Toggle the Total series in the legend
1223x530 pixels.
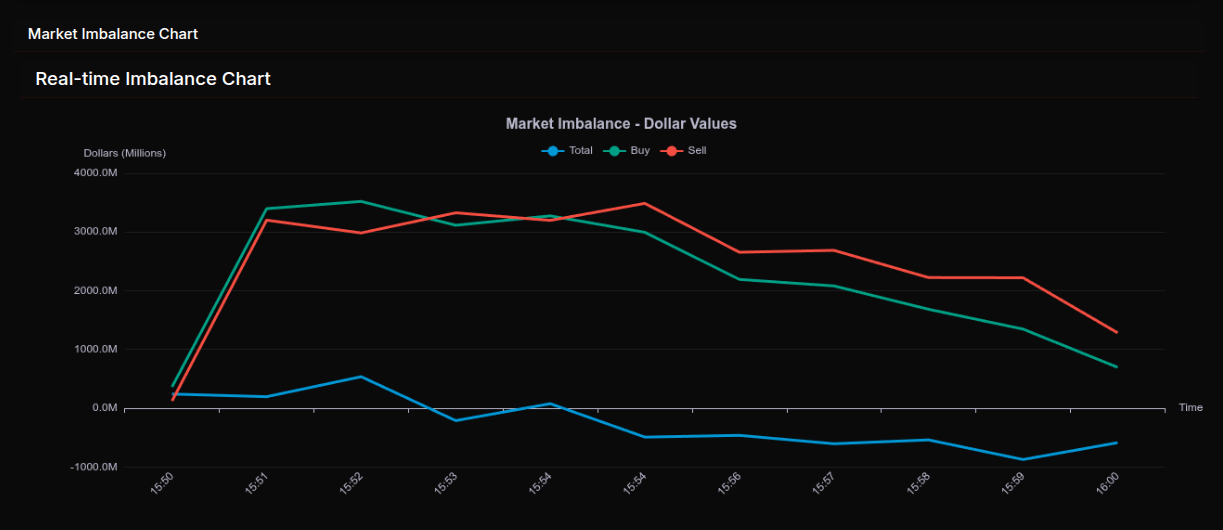(x=580, y=151)
